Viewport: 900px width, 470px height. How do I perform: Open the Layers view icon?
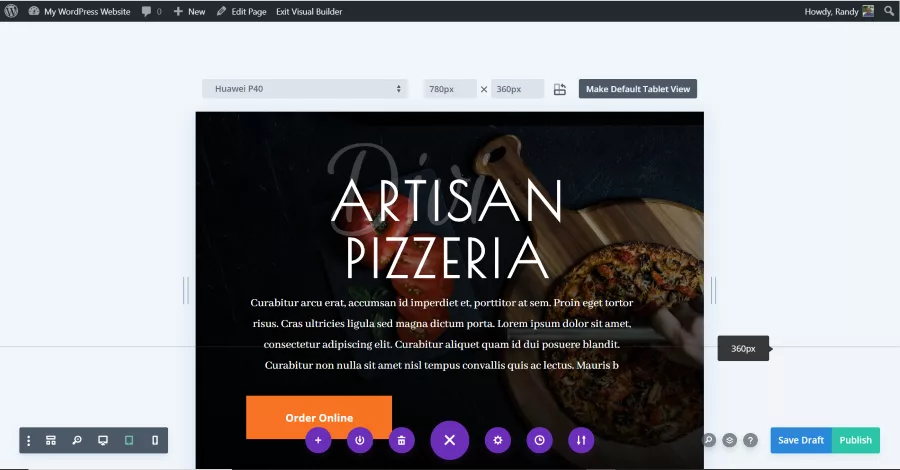coord(730,440)
